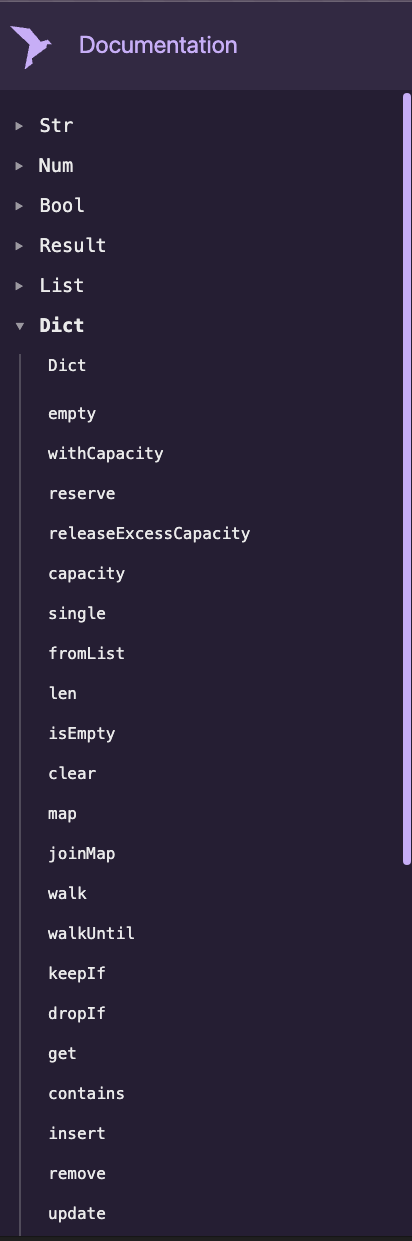The height and width of the screenshot is (1241, 412).
Task: Select the fromList entry
Action: 86,653
